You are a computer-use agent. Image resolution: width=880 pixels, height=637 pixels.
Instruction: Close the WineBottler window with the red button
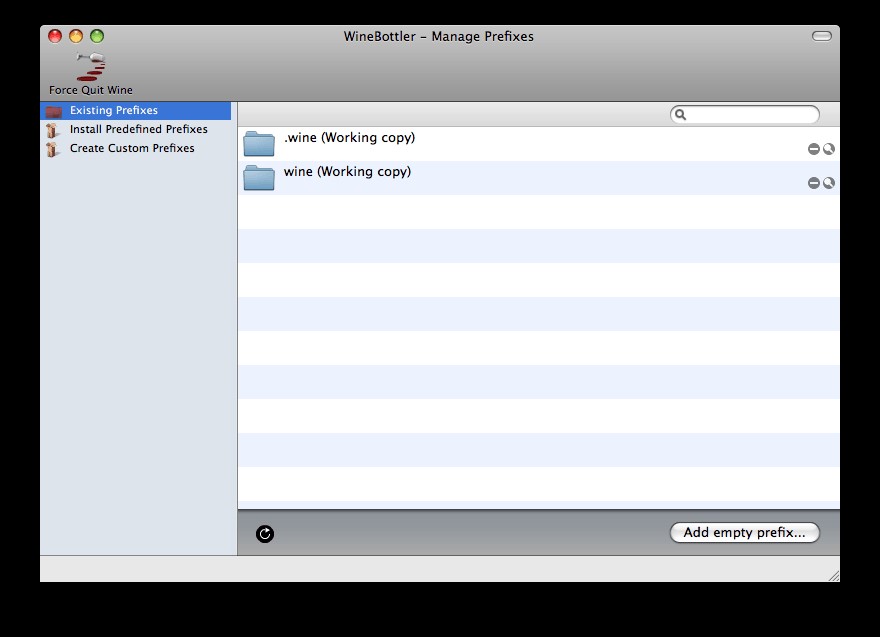pyautogui.click(x=55, y=36)
